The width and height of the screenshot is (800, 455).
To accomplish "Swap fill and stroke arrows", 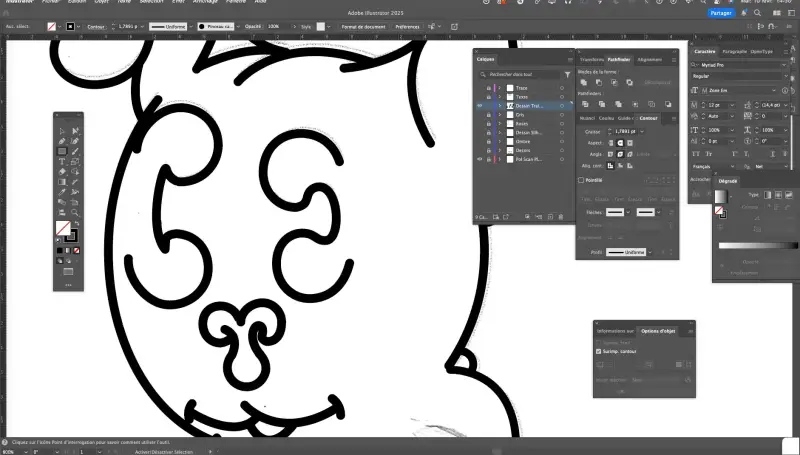I will click(77, 223).
